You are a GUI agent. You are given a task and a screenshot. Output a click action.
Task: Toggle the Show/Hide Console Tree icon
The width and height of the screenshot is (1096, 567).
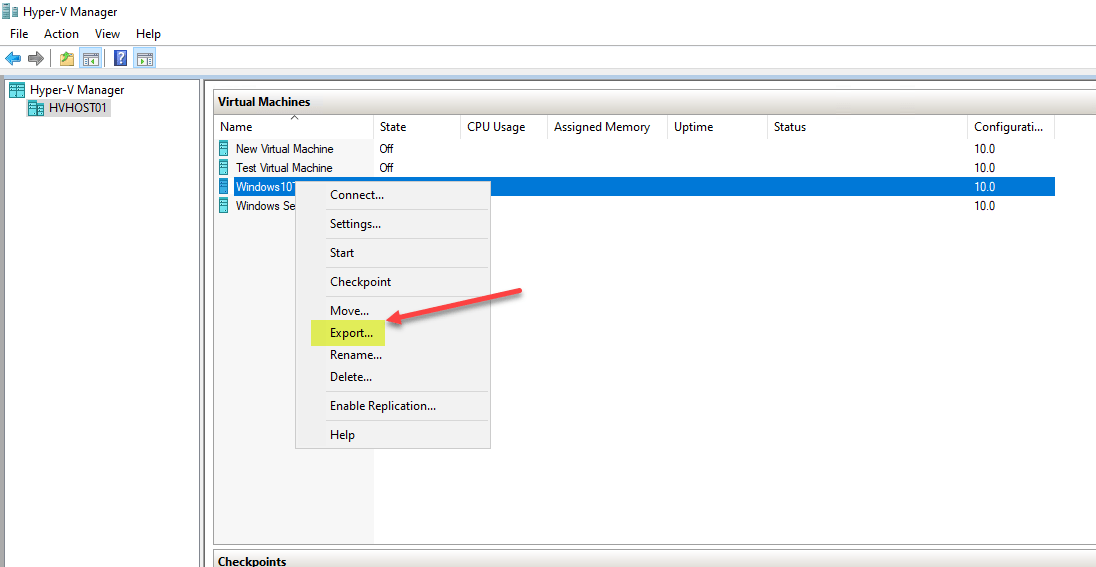(91, 59)
